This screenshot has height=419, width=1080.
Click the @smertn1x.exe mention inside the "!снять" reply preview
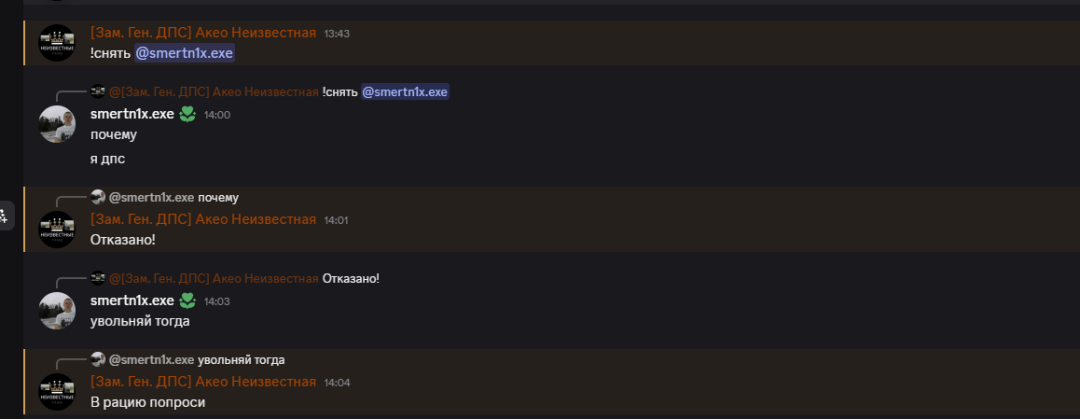(x=405, y=92)
